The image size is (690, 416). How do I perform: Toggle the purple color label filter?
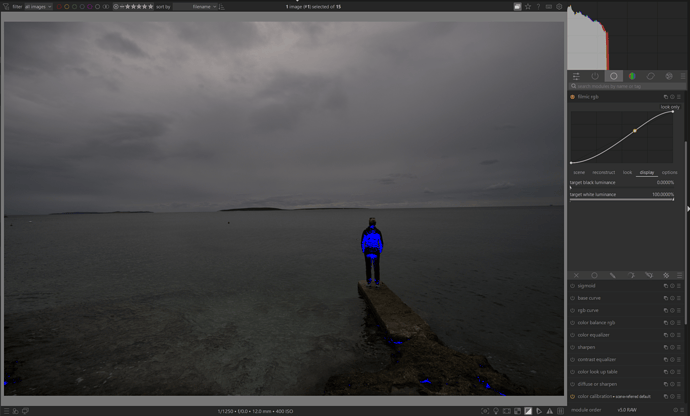(x=90, y=7)
